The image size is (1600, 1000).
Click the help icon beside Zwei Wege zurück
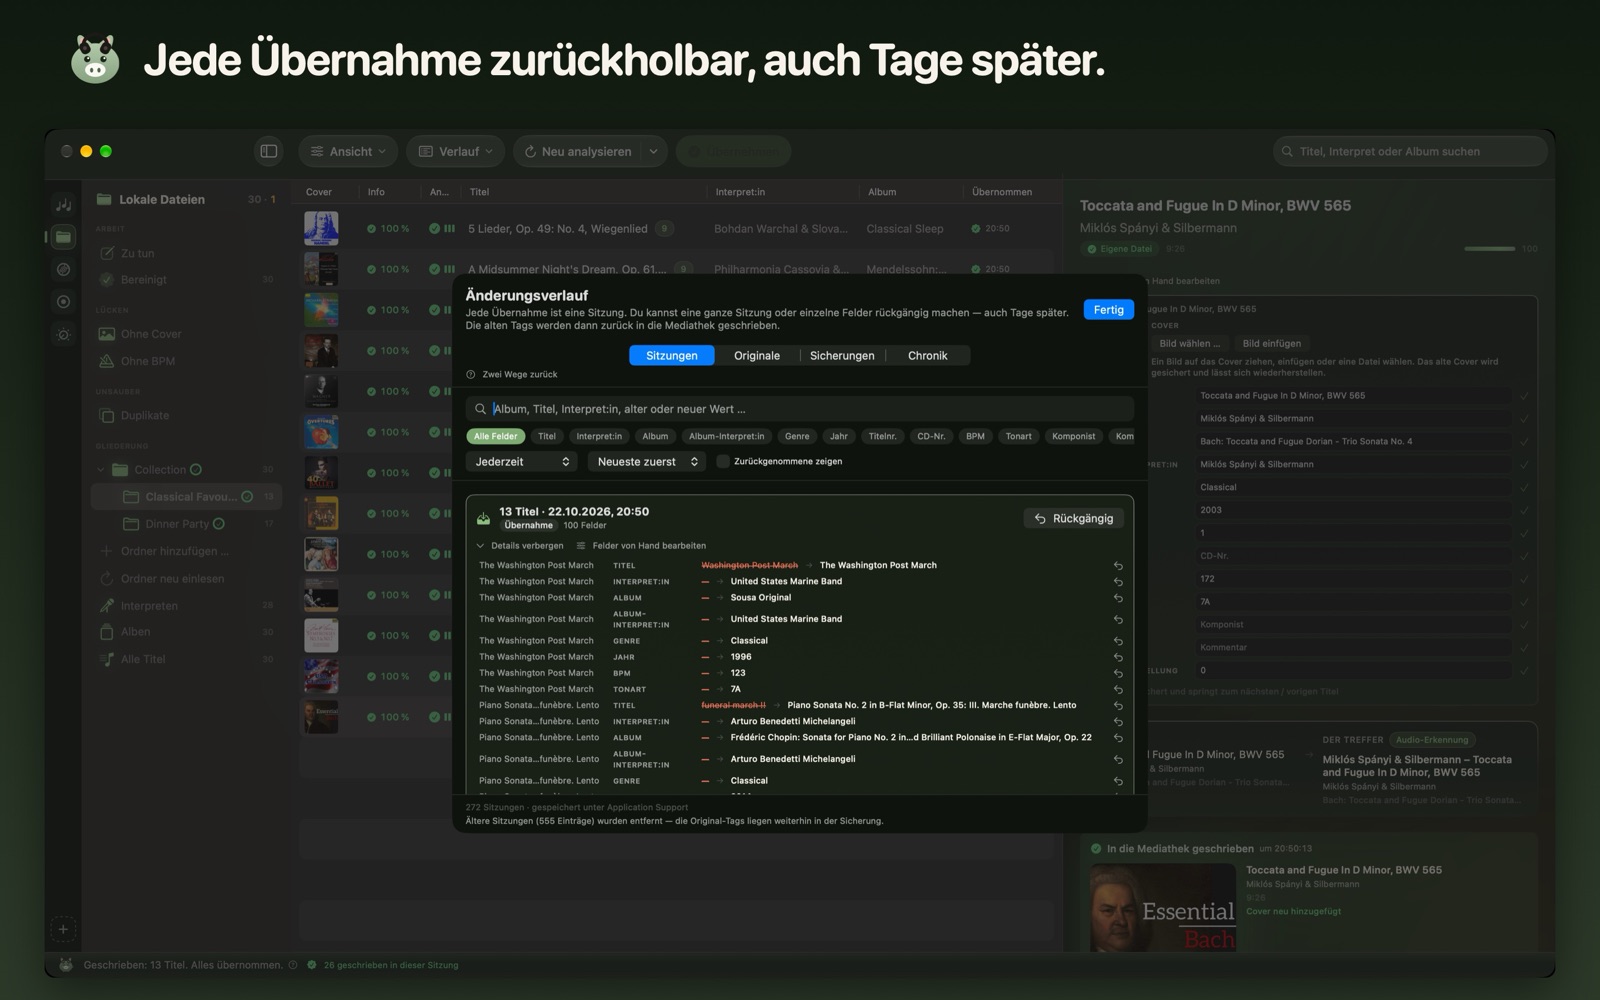tap(471, 374)
